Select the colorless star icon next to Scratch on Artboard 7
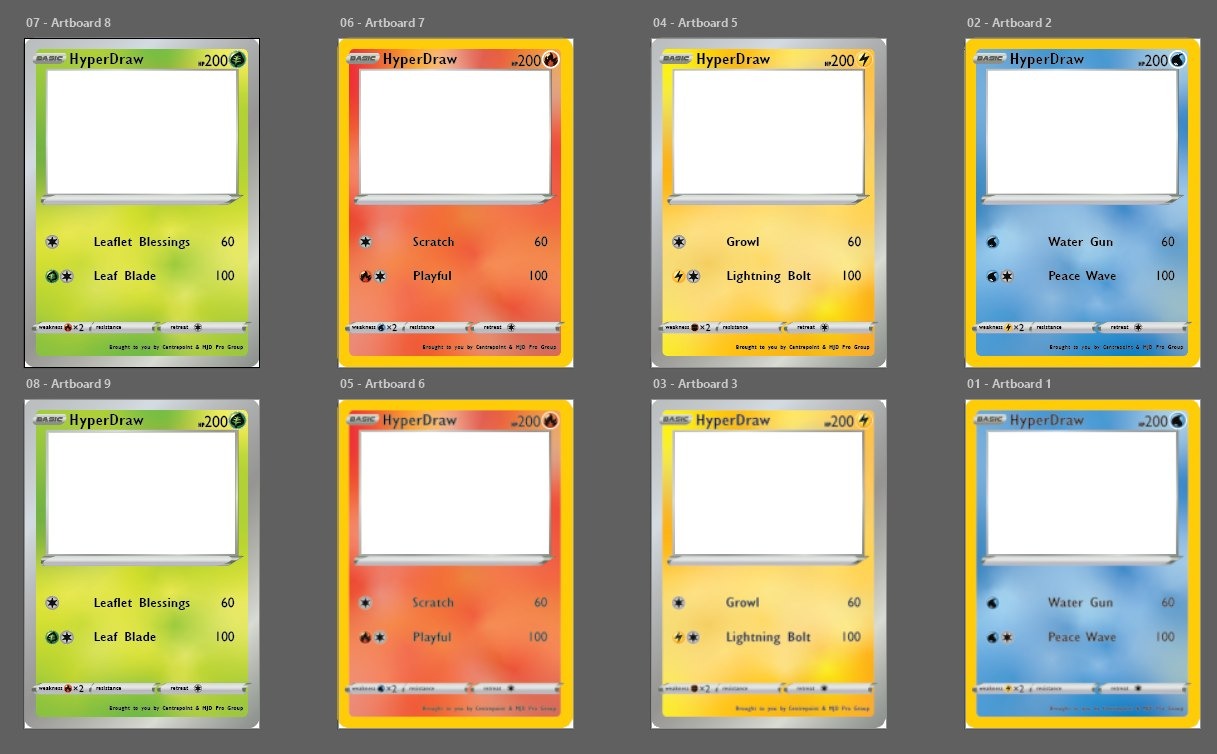Viewport: 1217px width, 754px height. [x=366, y=242]
